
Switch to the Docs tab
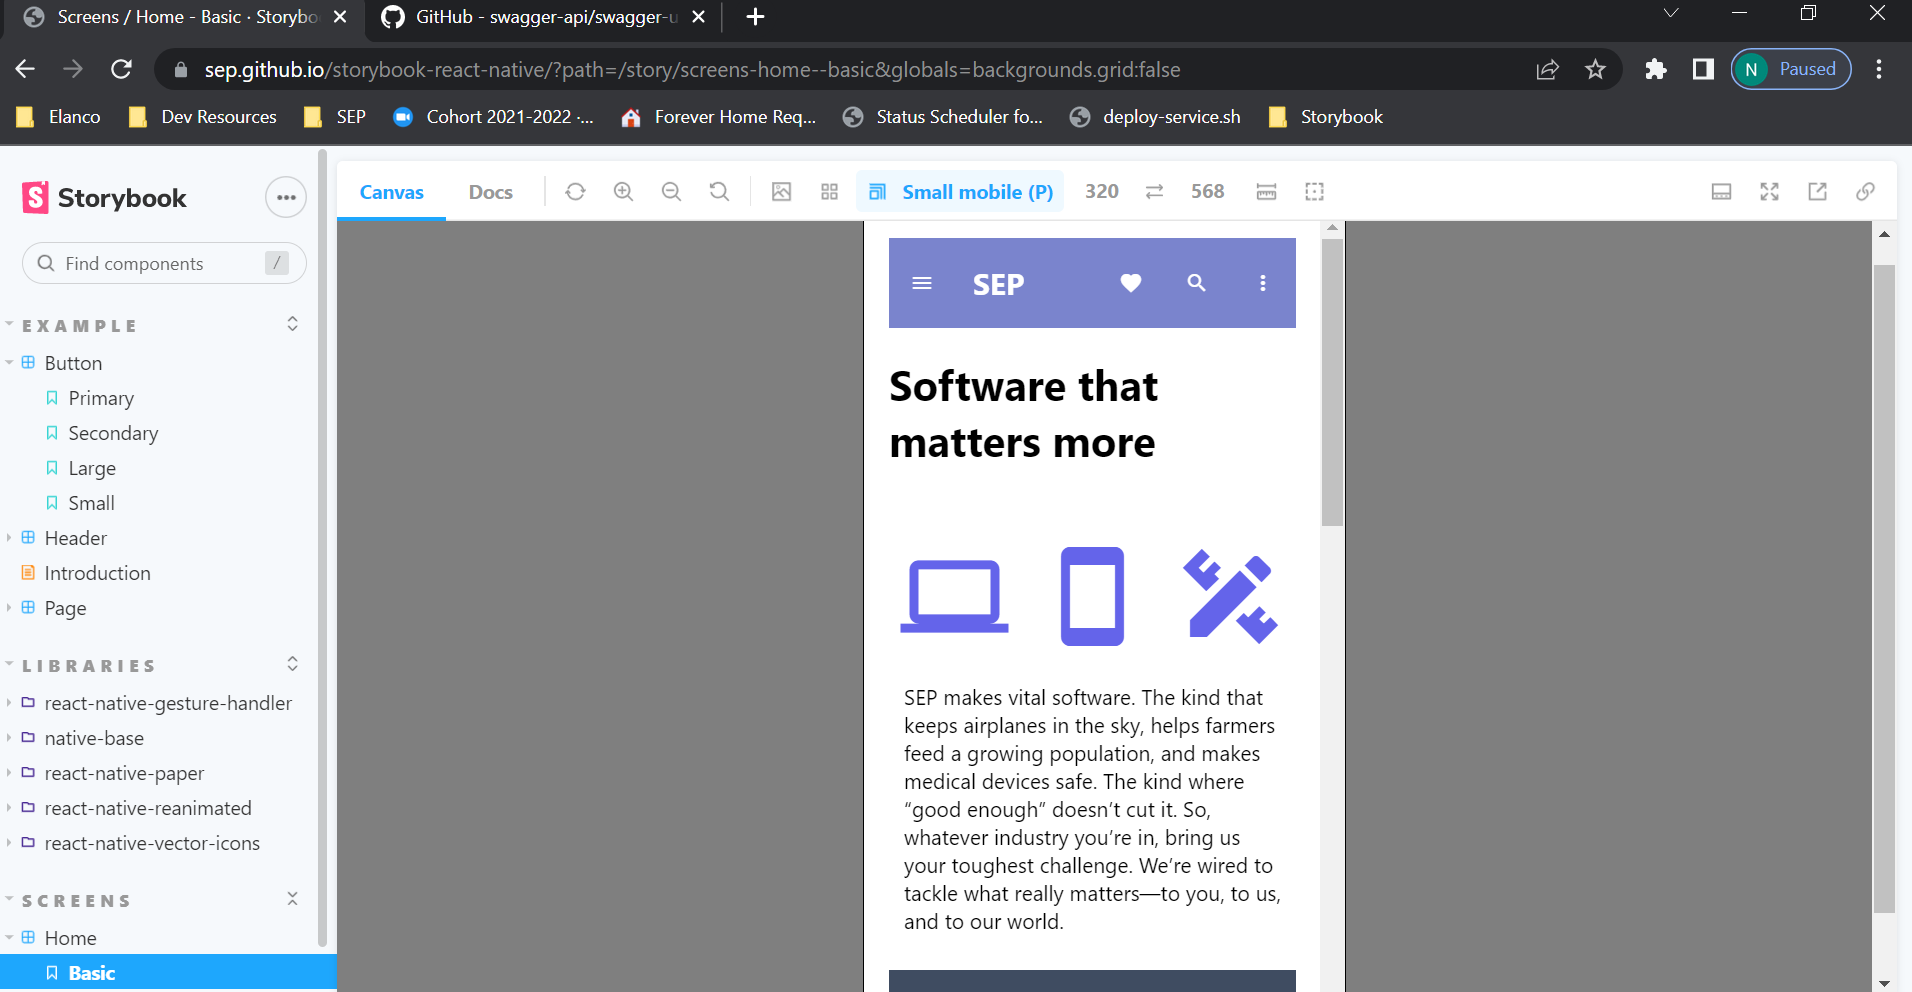[490, 192]
